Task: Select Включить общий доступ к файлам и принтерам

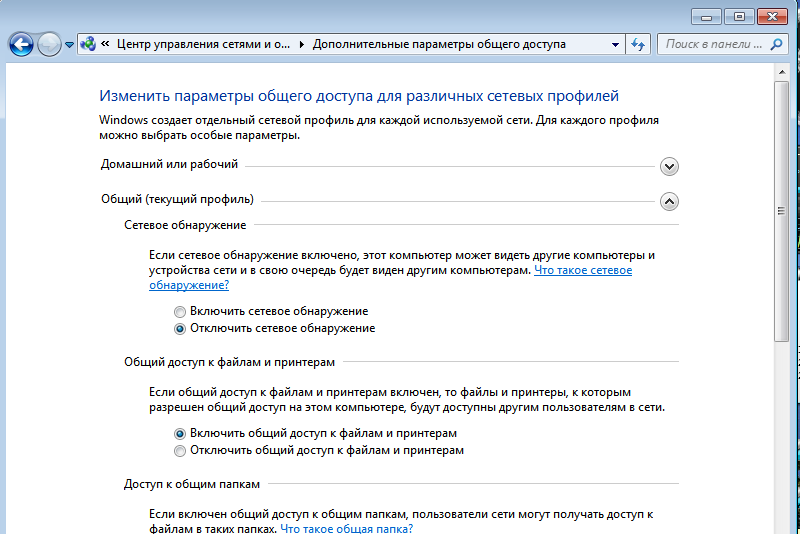Action: (x=180, y=434)
